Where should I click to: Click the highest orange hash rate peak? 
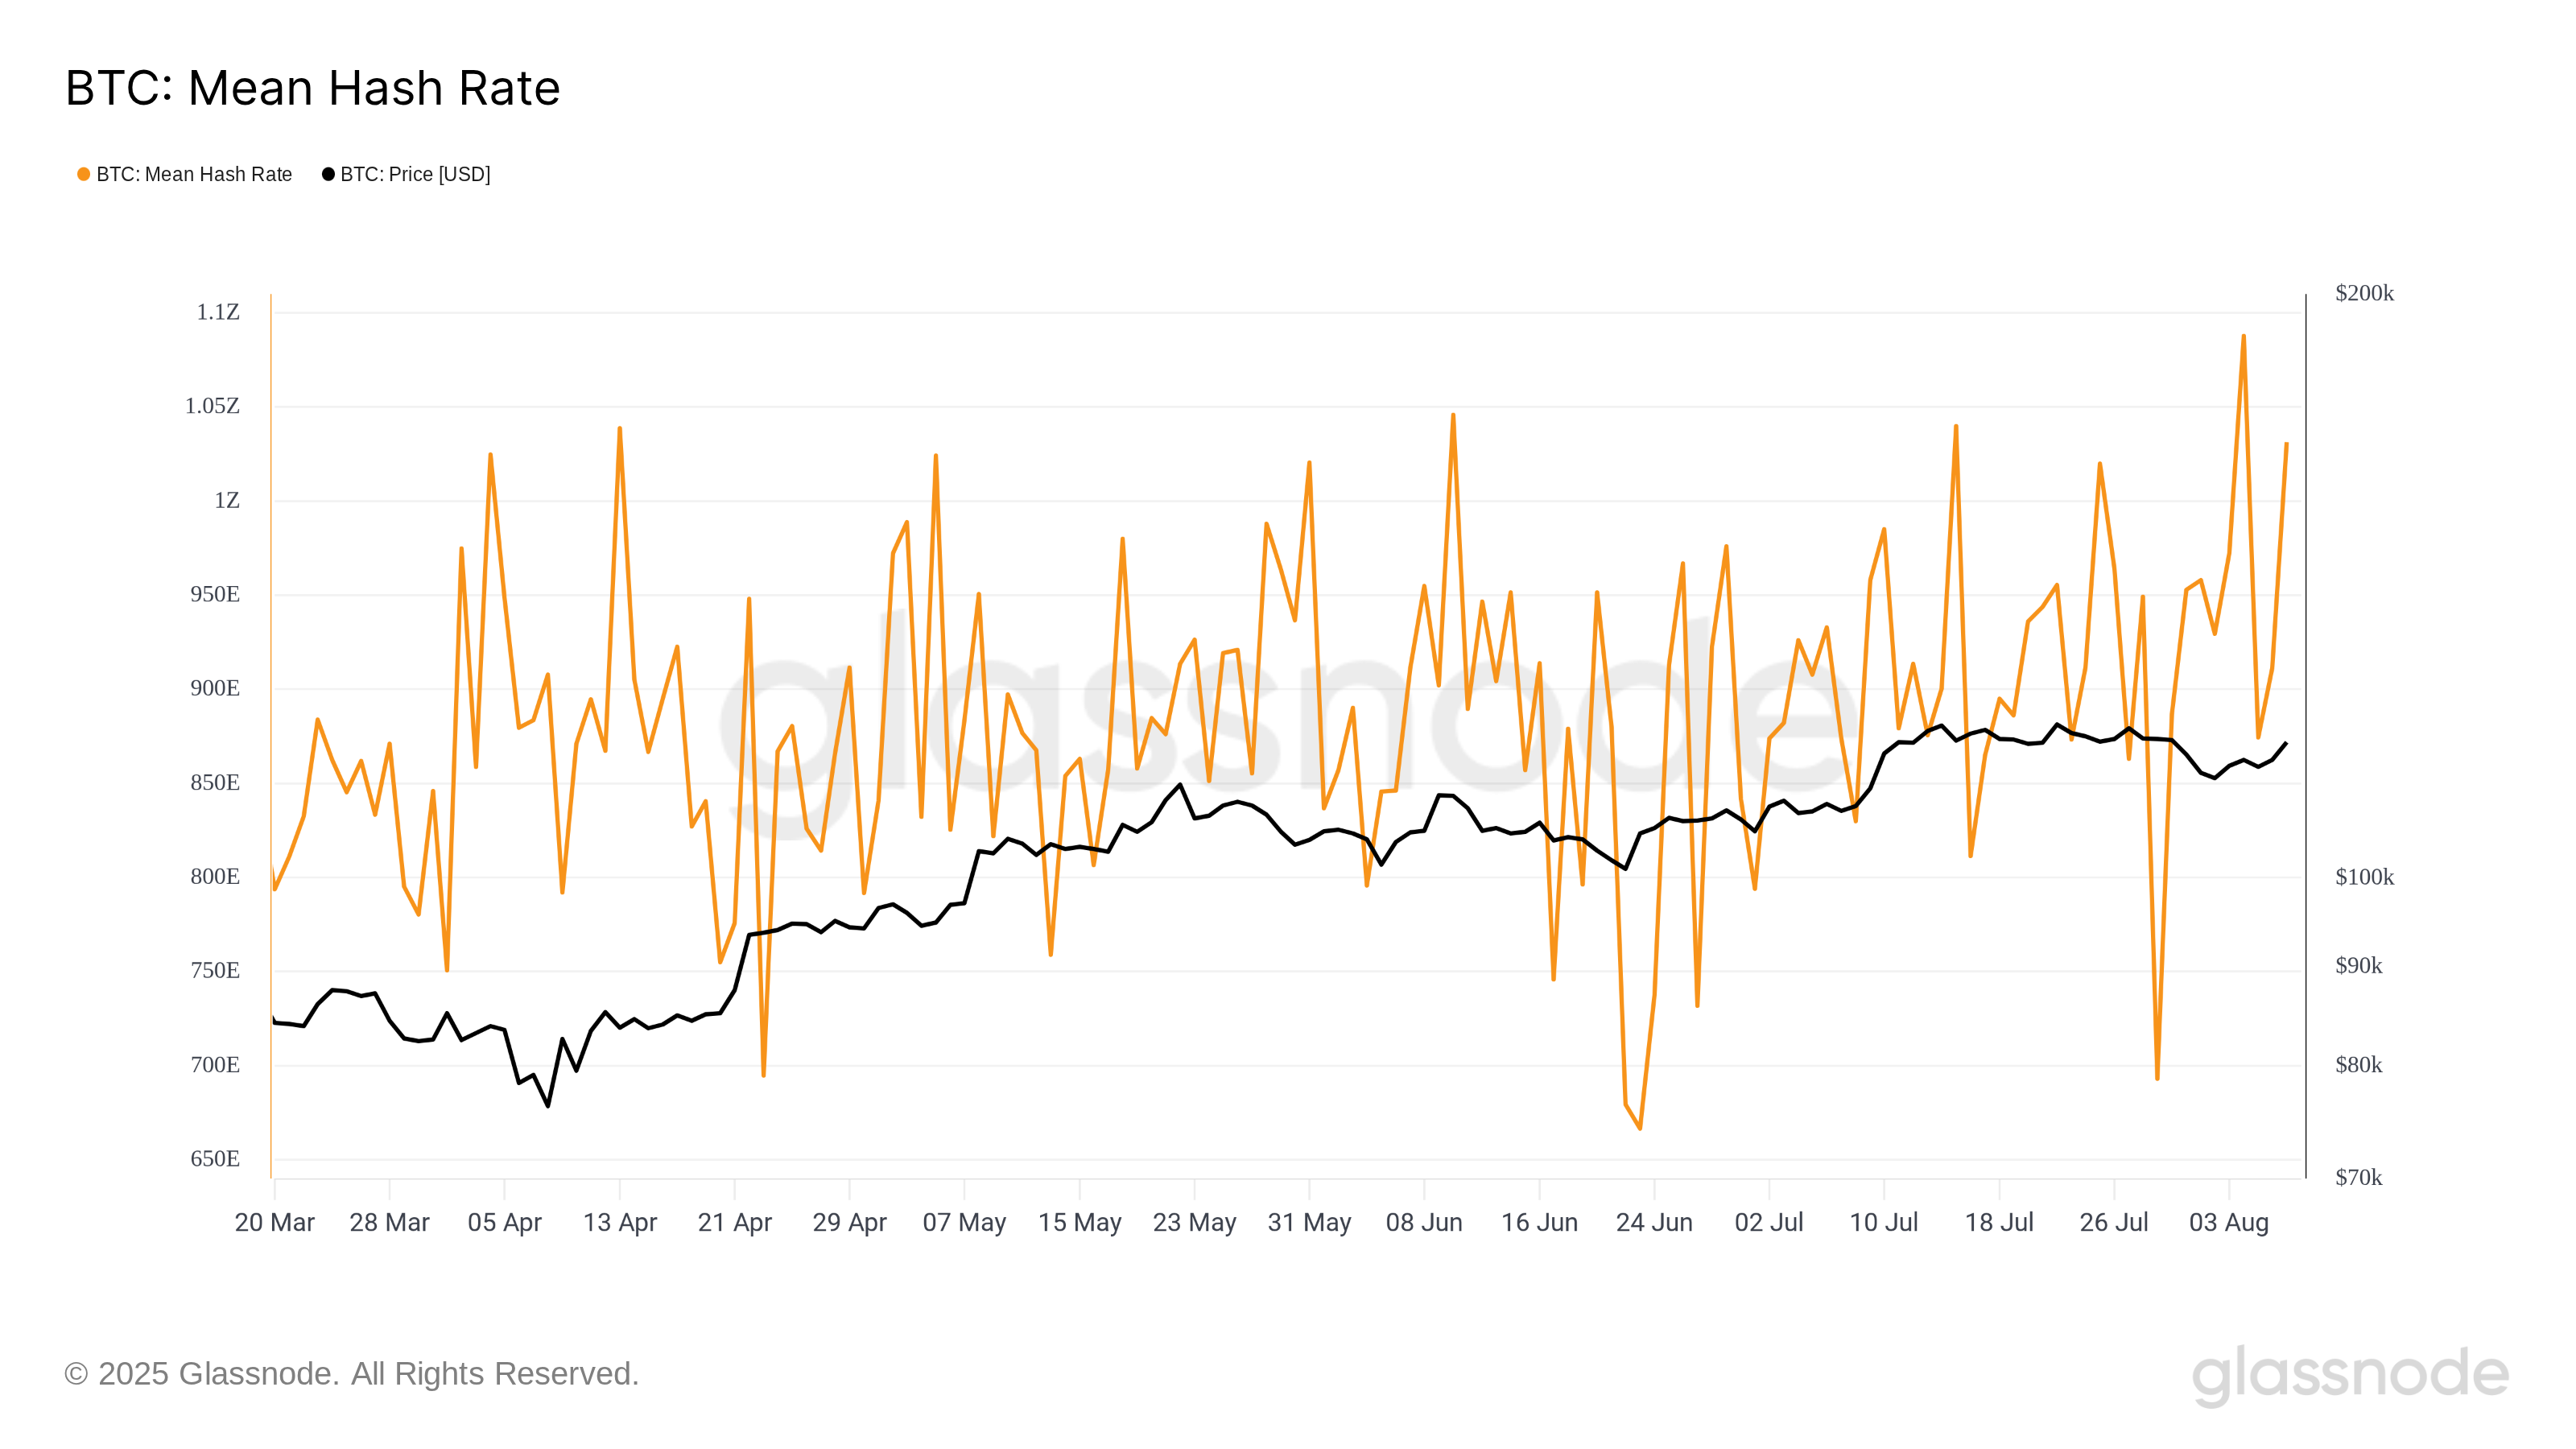[x=2243, y=337]
